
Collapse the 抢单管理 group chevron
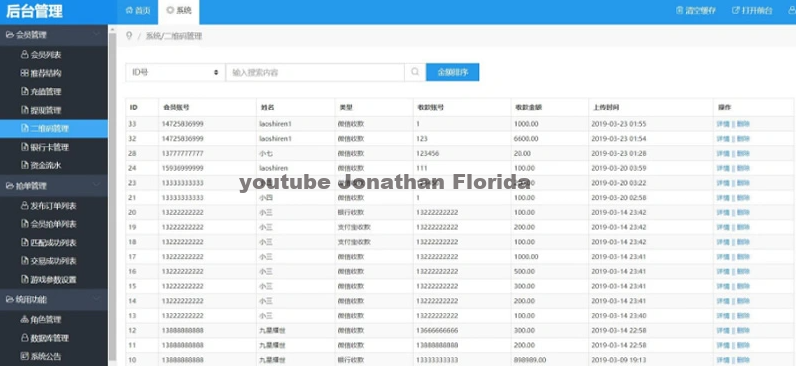click(96, 185)
